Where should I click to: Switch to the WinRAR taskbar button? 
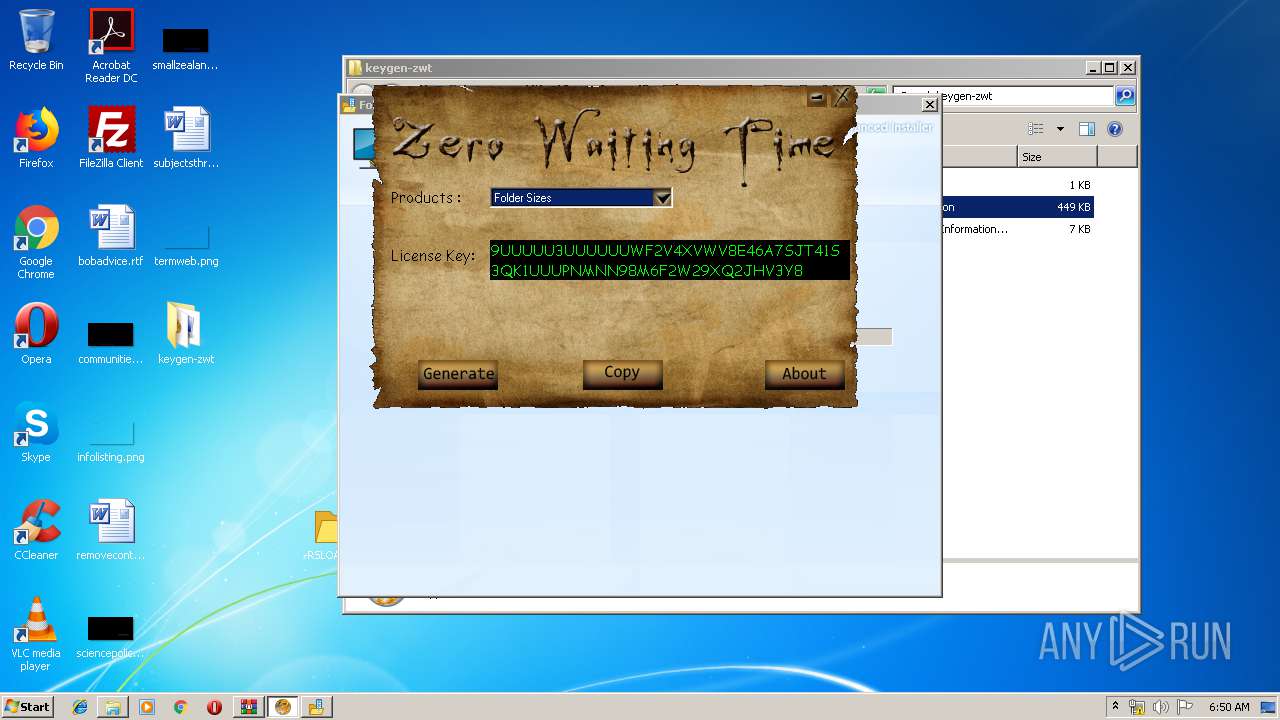(248, 707)
